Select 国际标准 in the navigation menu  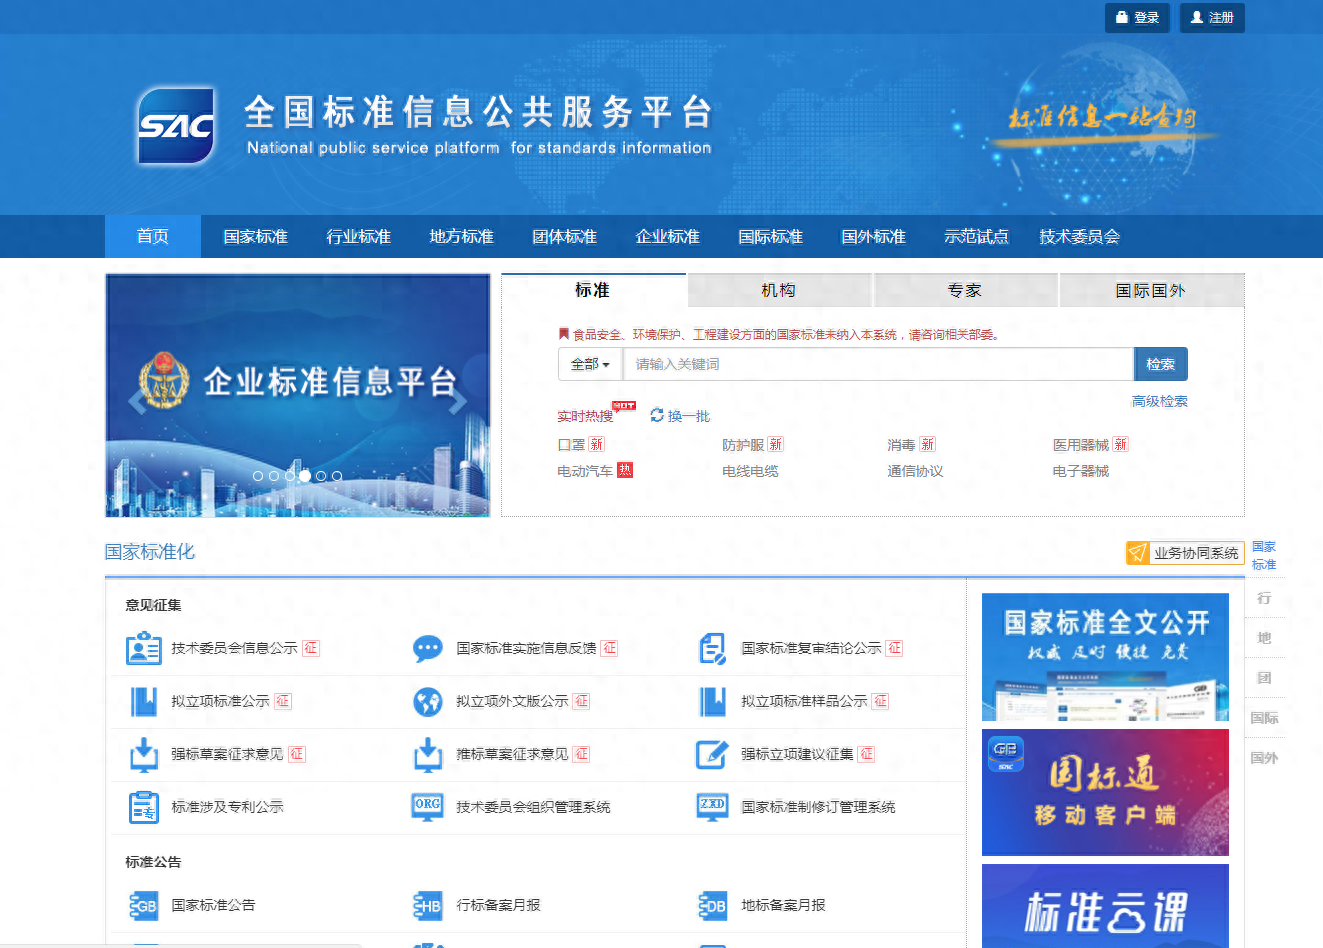(771, 237)
